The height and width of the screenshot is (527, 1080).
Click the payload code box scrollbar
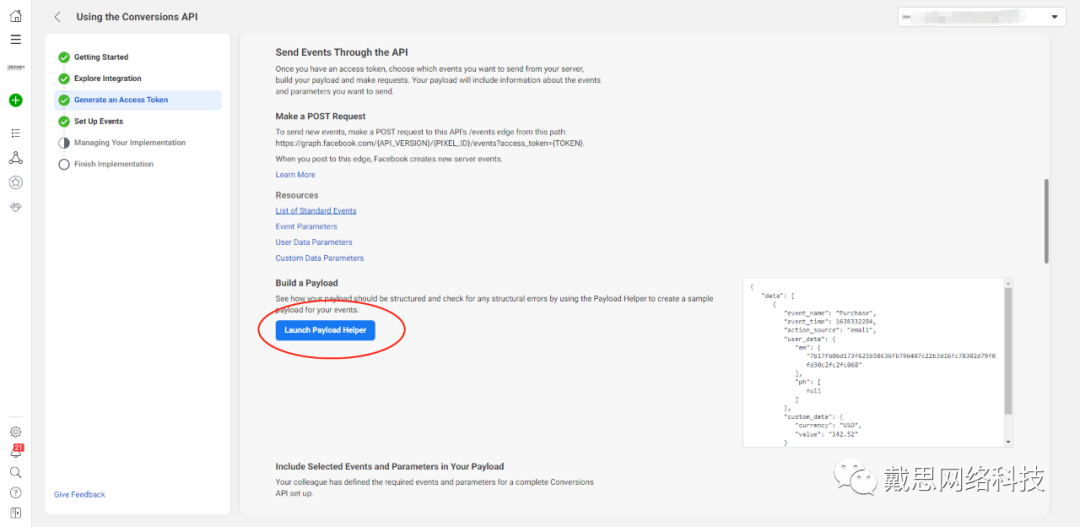click(x=1009, y=351)
